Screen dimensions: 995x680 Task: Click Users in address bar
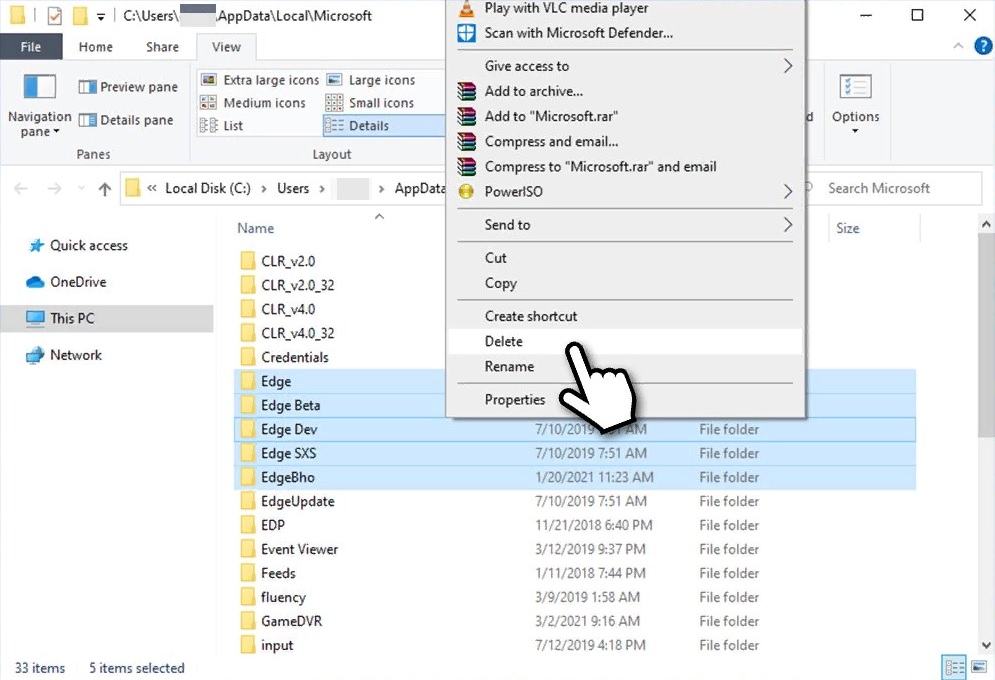coord(293,188)
